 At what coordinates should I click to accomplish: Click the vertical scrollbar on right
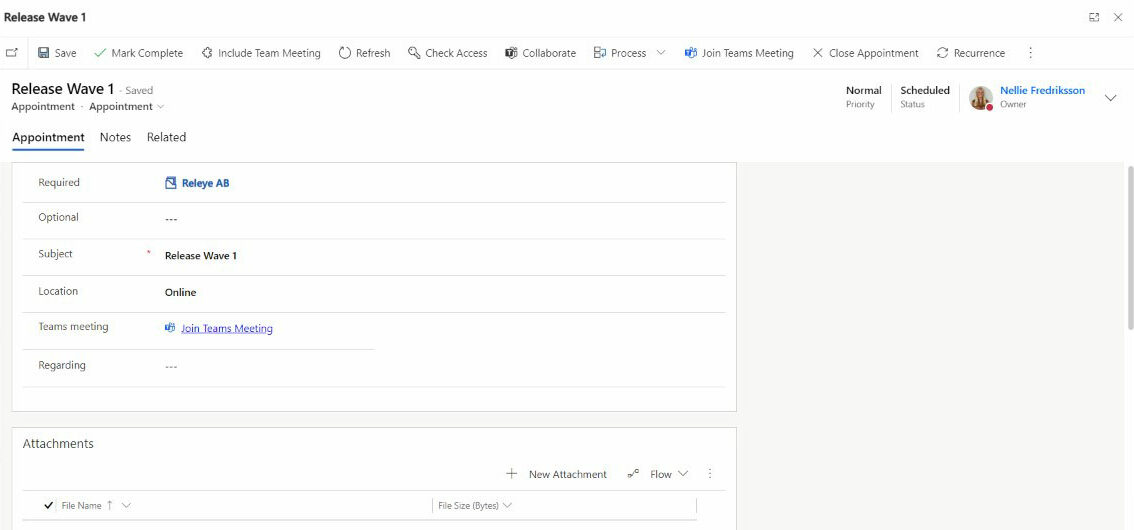pyautogui.click(x=1129, y=250)
